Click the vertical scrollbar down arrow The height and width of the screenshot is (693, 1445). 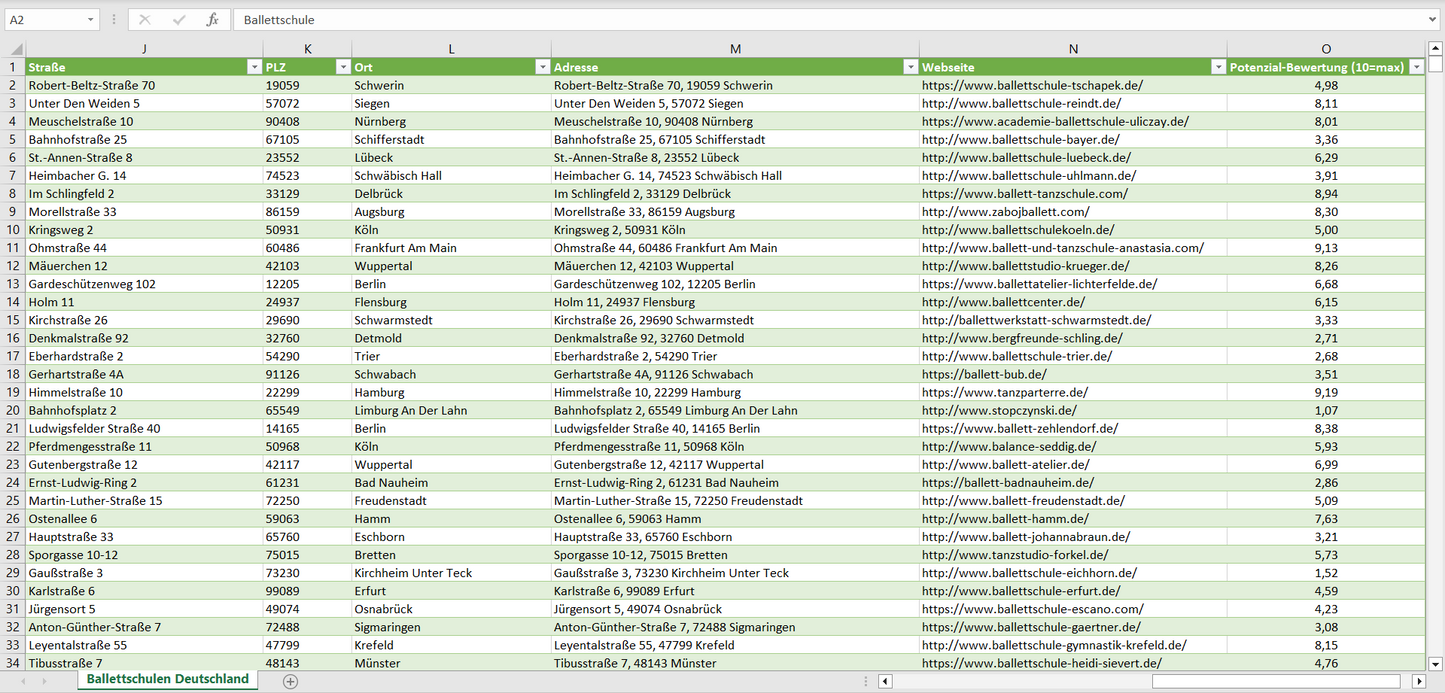1436,663
